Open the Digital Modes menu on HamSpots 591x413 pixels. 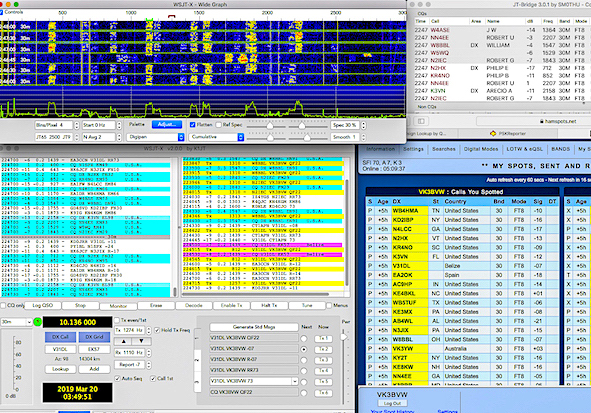[x=481, y=149]
